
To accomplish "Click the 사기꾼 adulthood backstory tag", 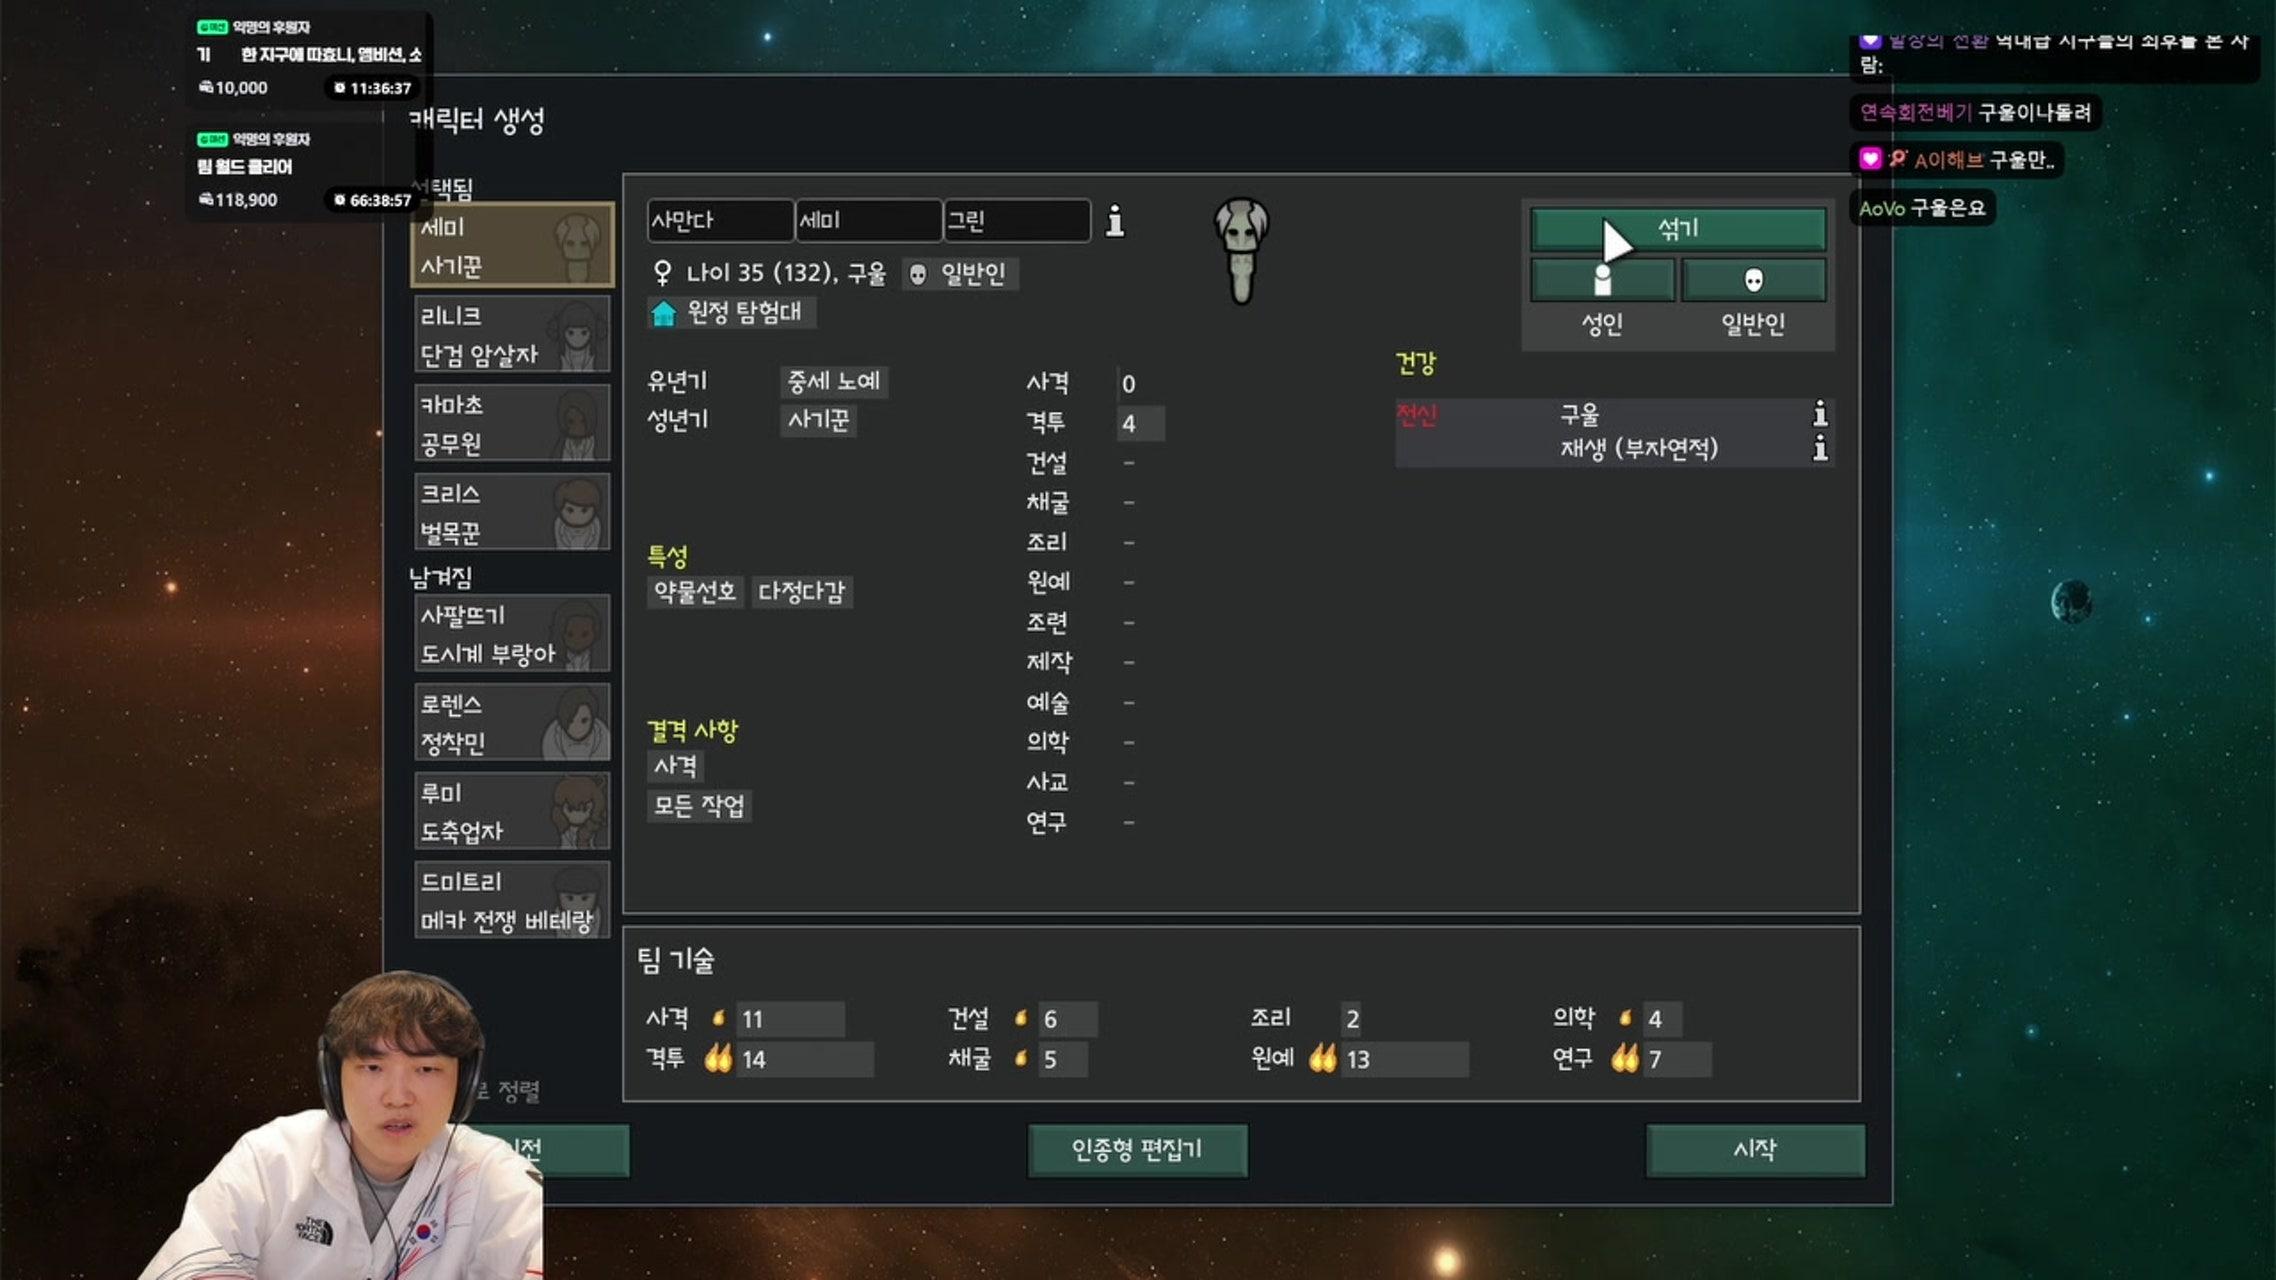I will (x=818, y=420).
